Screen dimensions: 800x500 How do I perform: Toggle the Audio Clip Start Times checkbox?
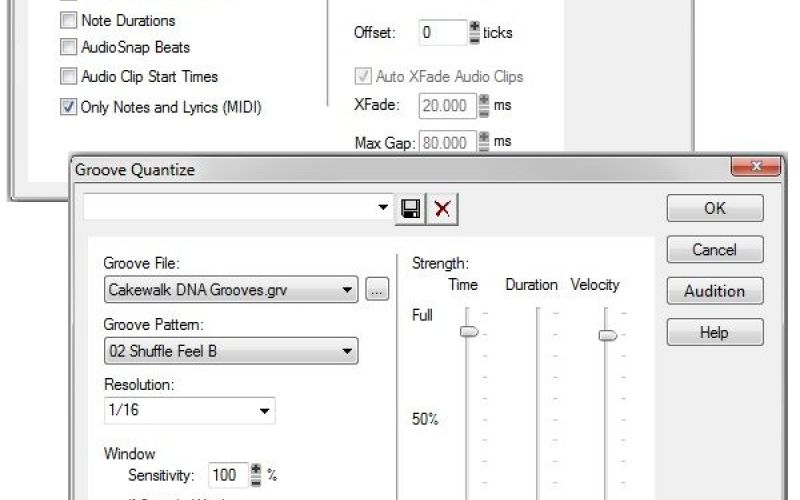(69, 76)
